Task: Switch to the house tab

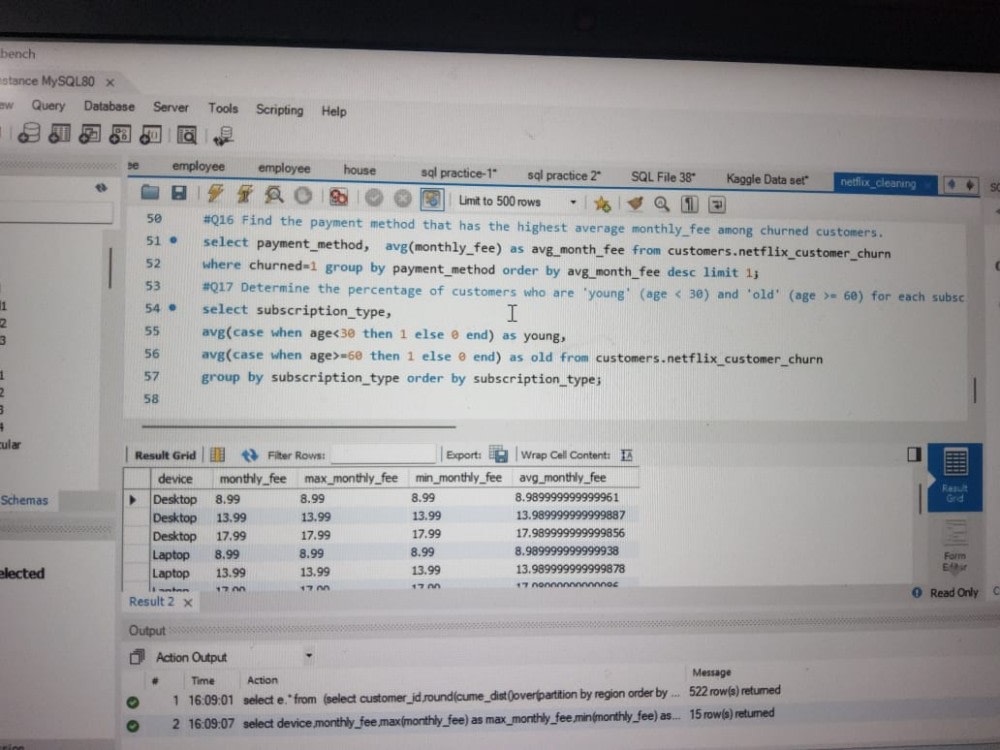Action: click(360, 170)
